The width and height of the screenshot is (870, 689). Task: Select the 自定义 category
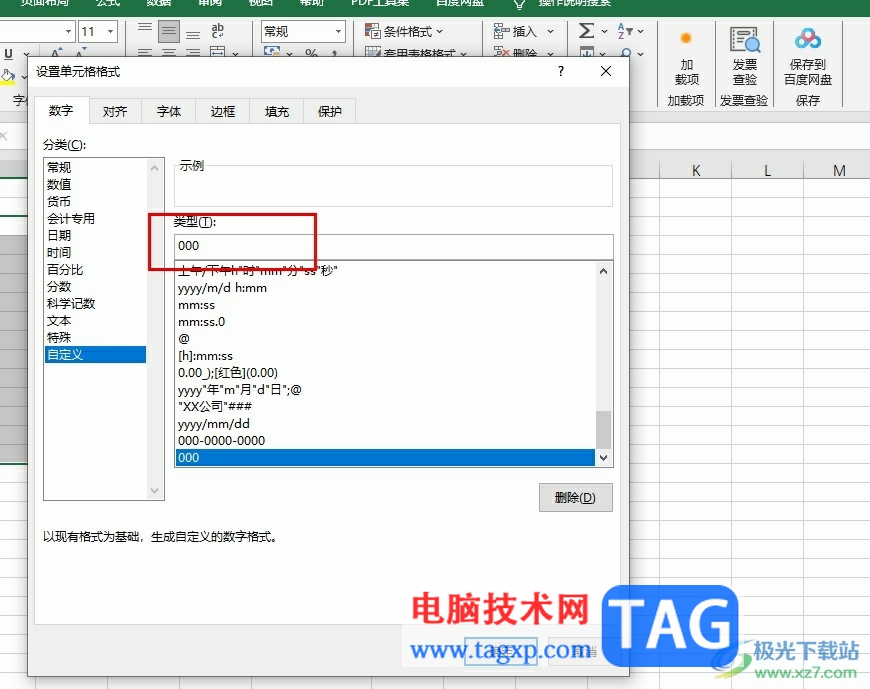(x=95, y=354)
